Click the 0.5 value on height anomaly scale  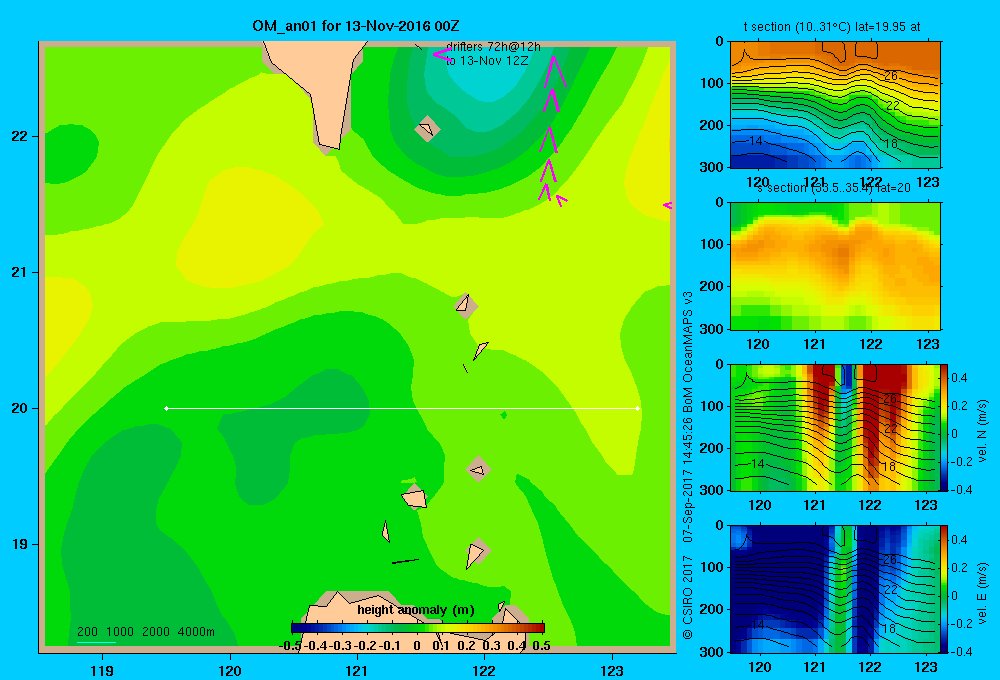(x=541, y=646)
